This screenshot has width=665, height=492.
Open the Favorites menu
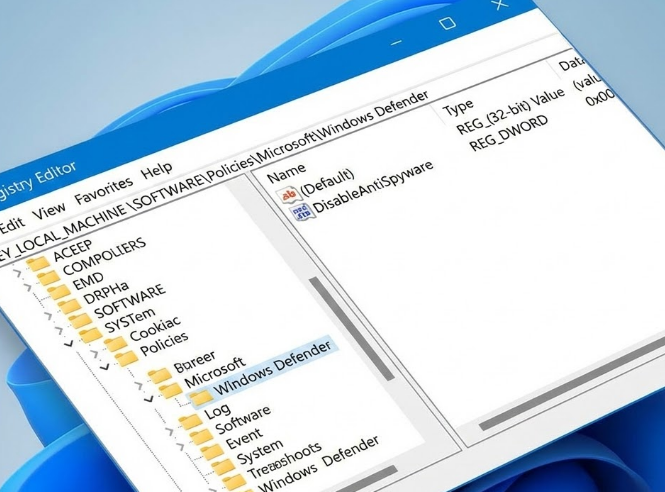(x=104, y=190)
